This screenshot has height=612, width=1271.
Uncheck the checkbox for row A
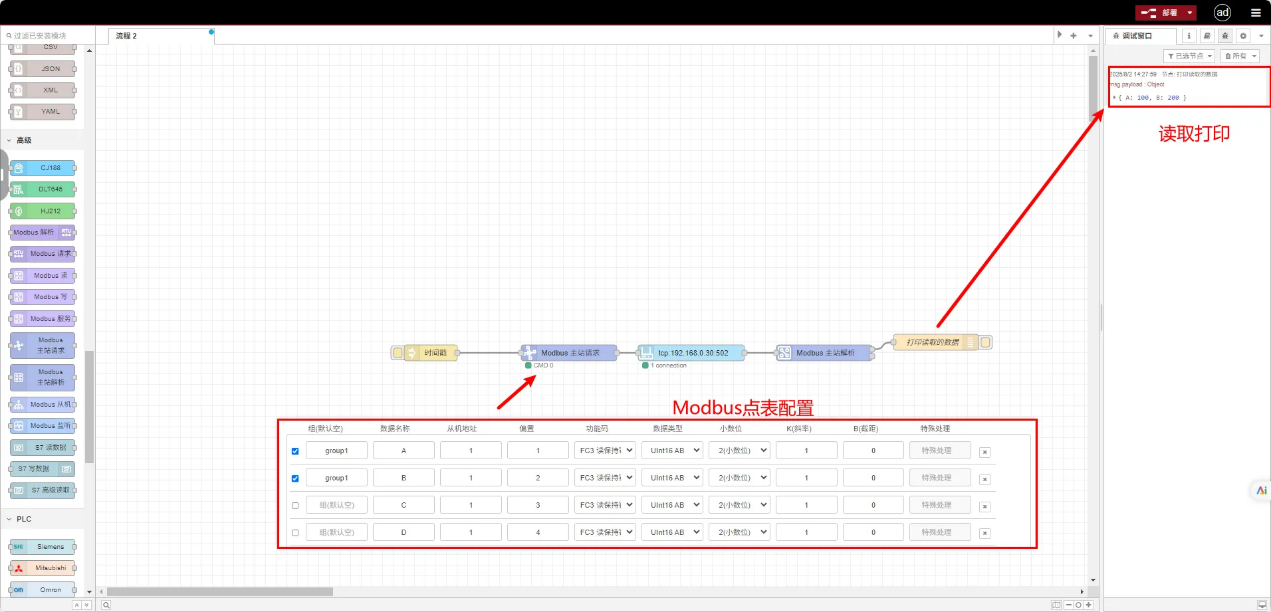pyautogui.click(x=295, y=451)
